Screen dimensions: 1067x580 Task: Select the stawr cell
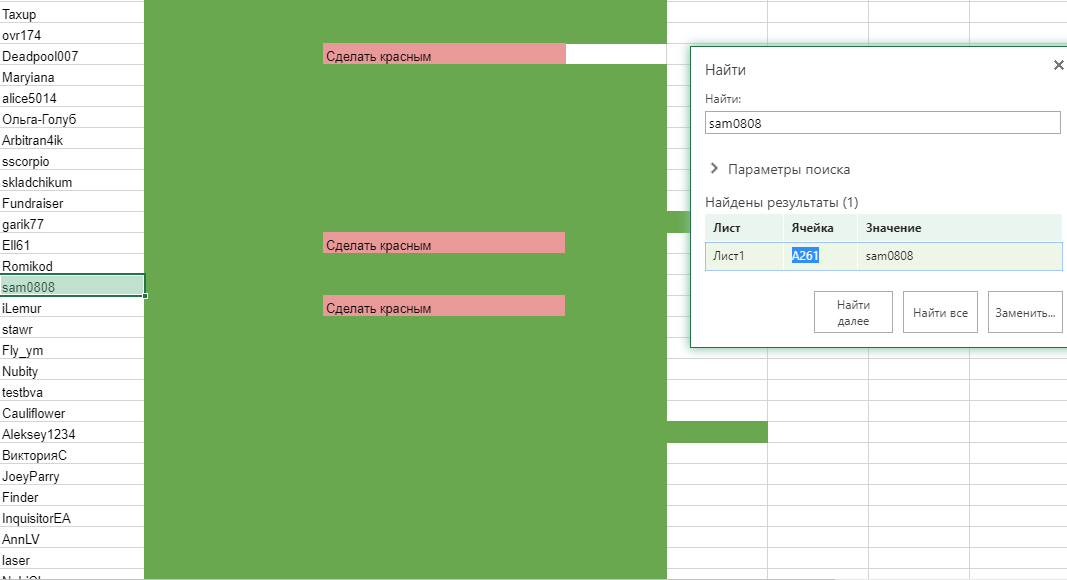[x=72, y=328]
